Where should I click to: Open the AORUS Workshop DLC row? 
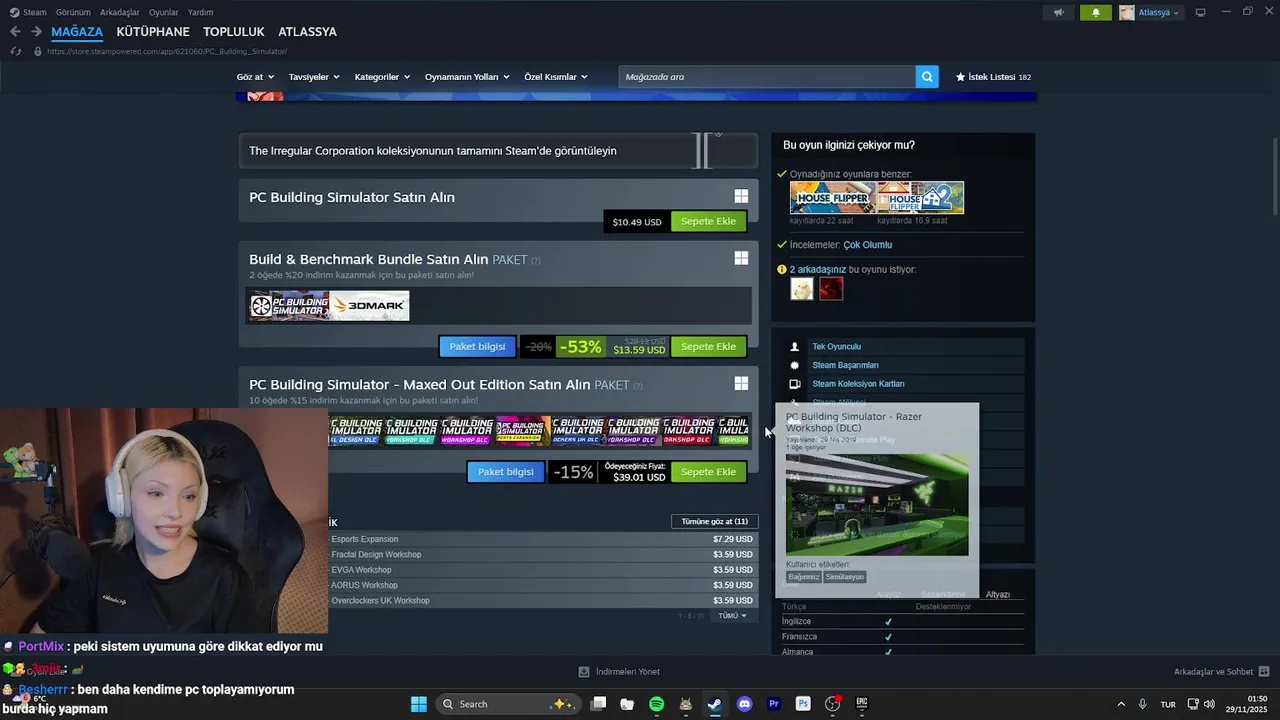coord(543,585)
